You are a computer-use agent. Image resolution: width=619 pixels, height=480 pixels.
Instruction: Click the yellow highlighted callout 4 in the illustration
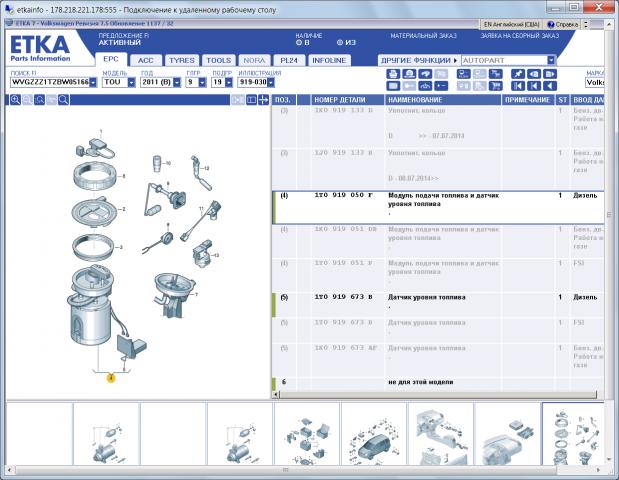pos(111,378)
